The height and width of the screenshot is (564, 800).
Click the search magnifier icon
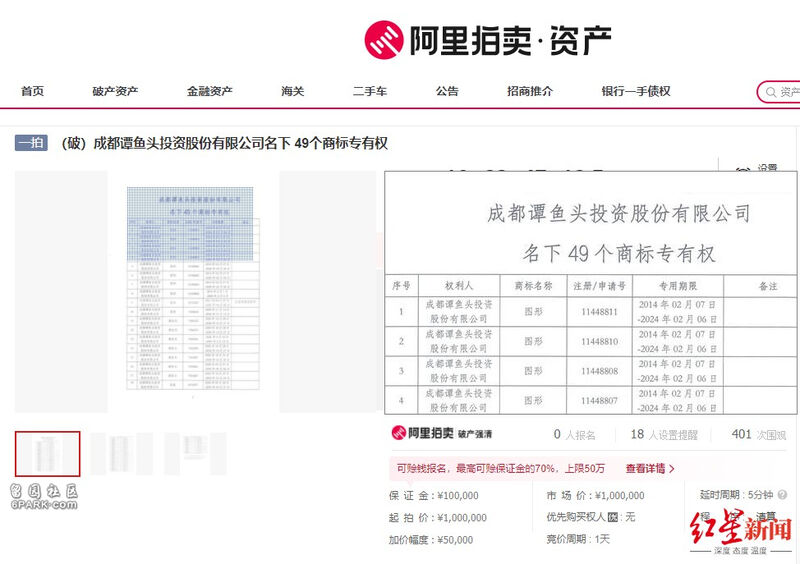click(770, 92)
